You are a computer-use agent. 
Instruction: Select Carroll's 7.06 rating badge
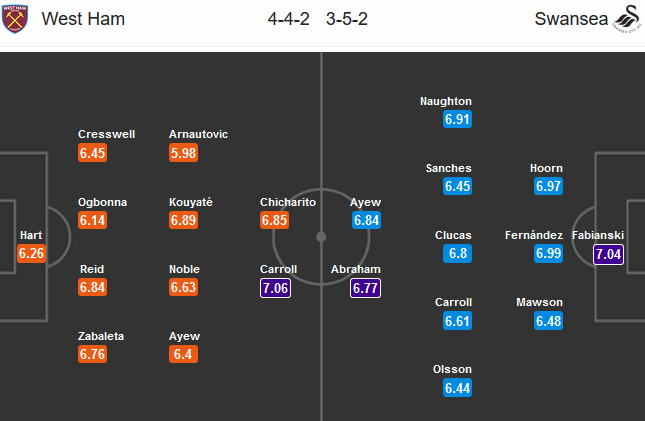[275, 288]
